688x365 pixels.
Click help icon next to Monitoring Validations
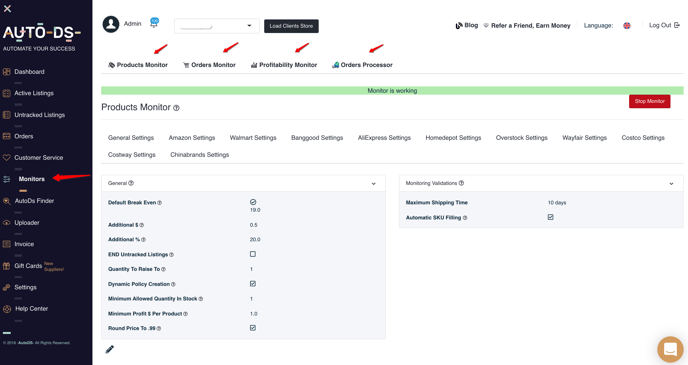(x=461, y=183)
